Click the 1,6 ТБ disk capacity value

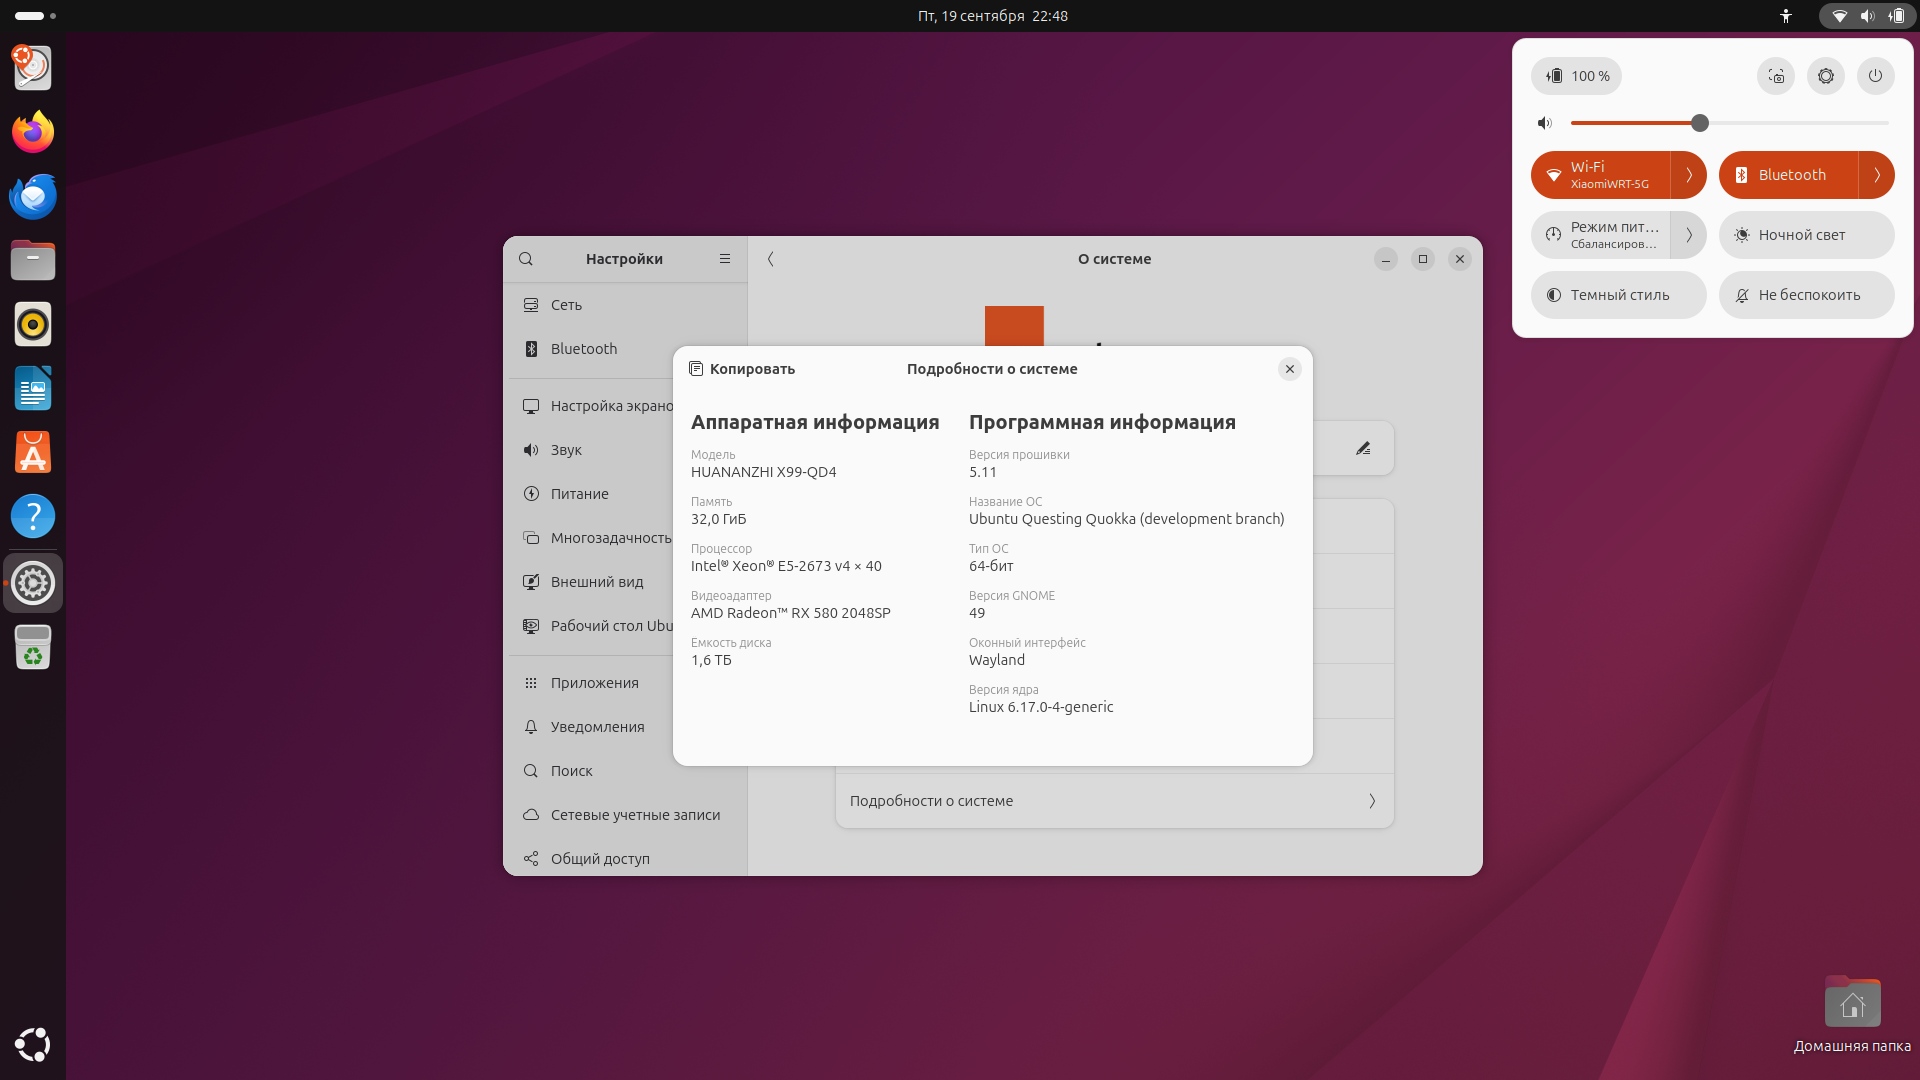[711, 660]
